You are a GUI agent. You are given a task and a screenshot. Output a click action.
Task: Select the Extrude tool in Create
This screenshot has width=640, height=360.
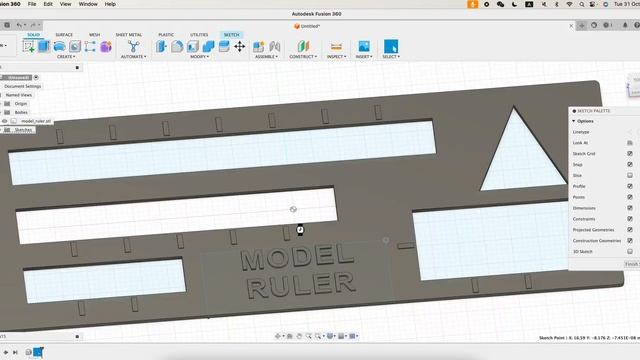(x=44, y=46)
